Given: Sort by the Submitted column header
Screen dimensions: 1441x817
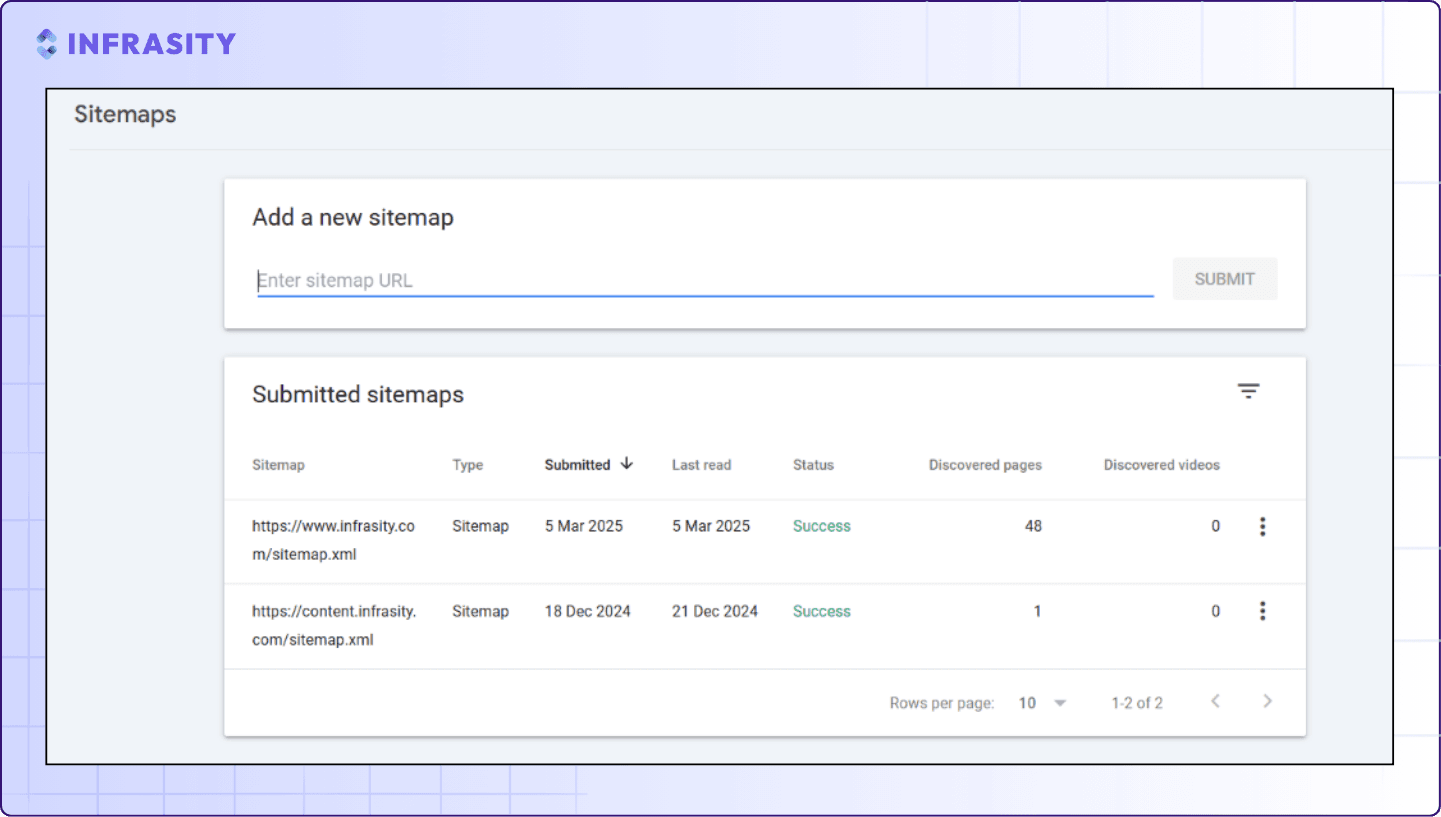Looking at the screenshot, I should (x=577, y=465).
